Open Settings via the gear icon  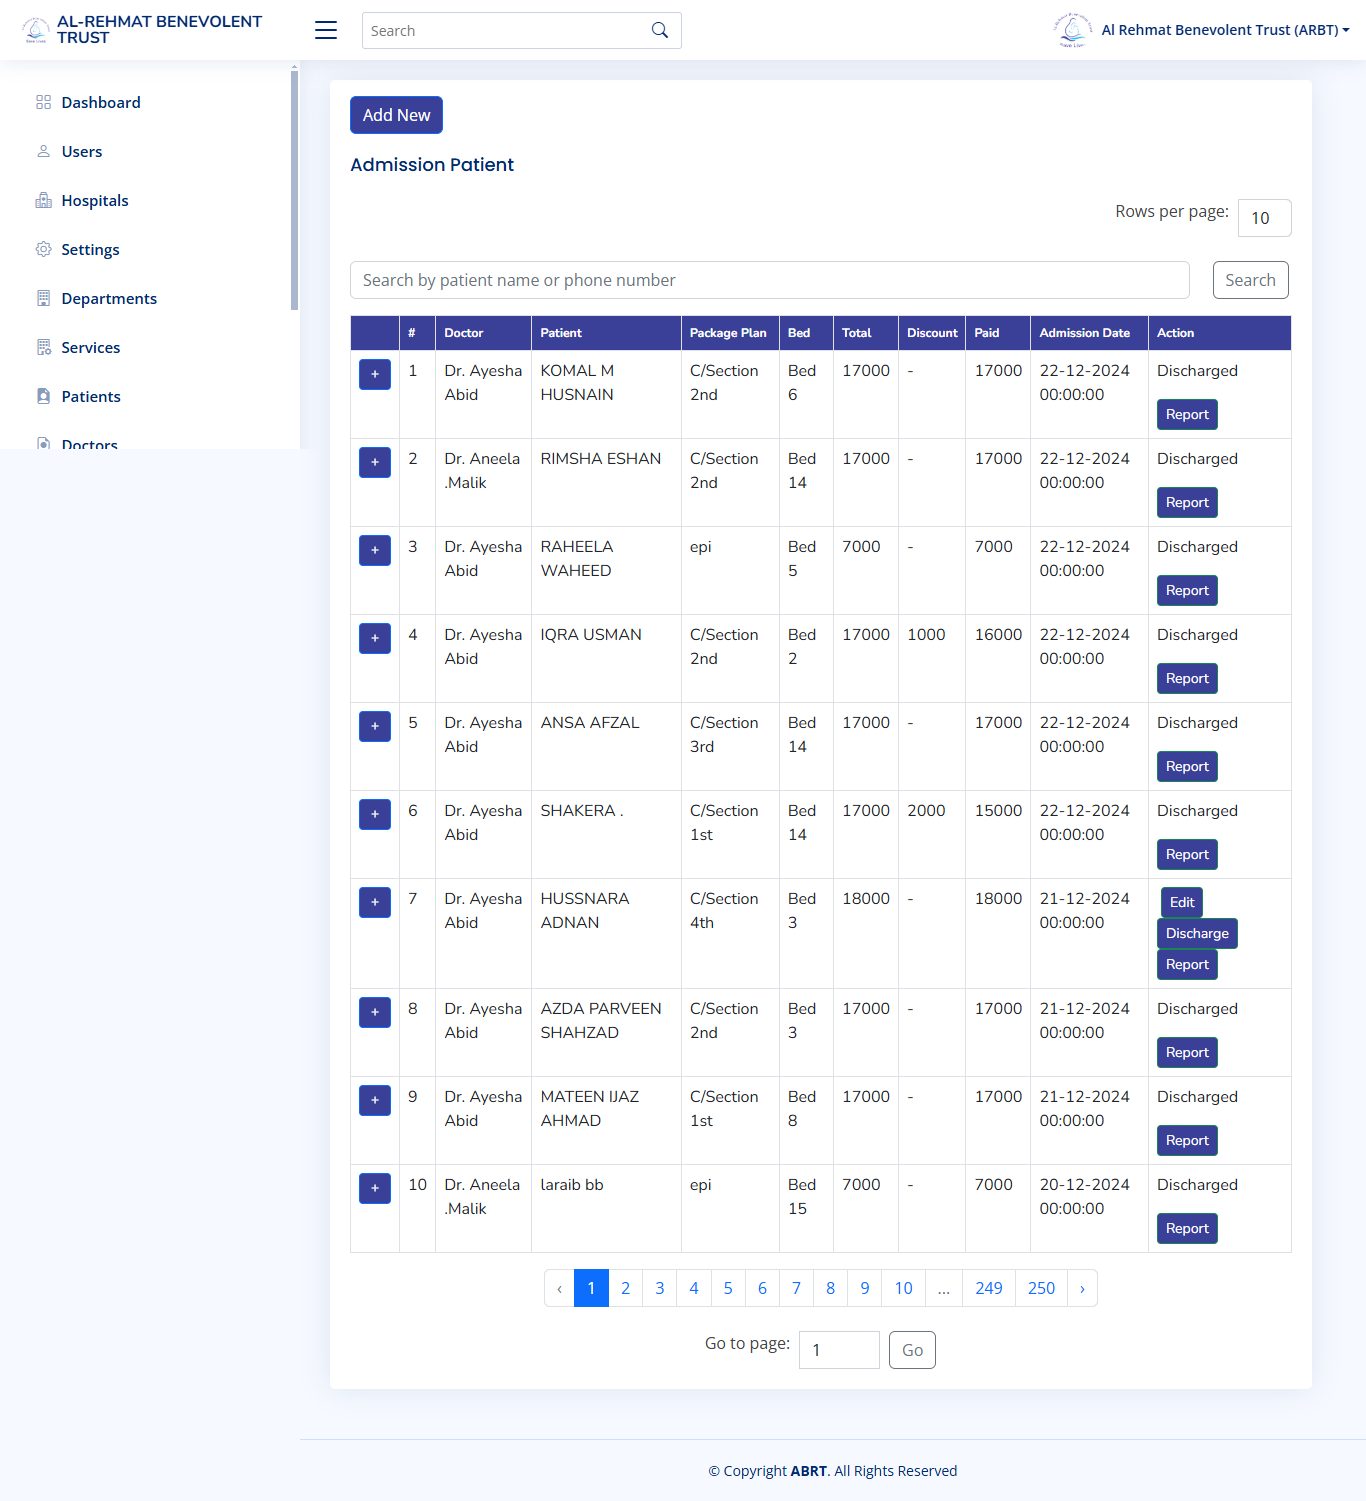pyautogui.click(x=43, y=249)
